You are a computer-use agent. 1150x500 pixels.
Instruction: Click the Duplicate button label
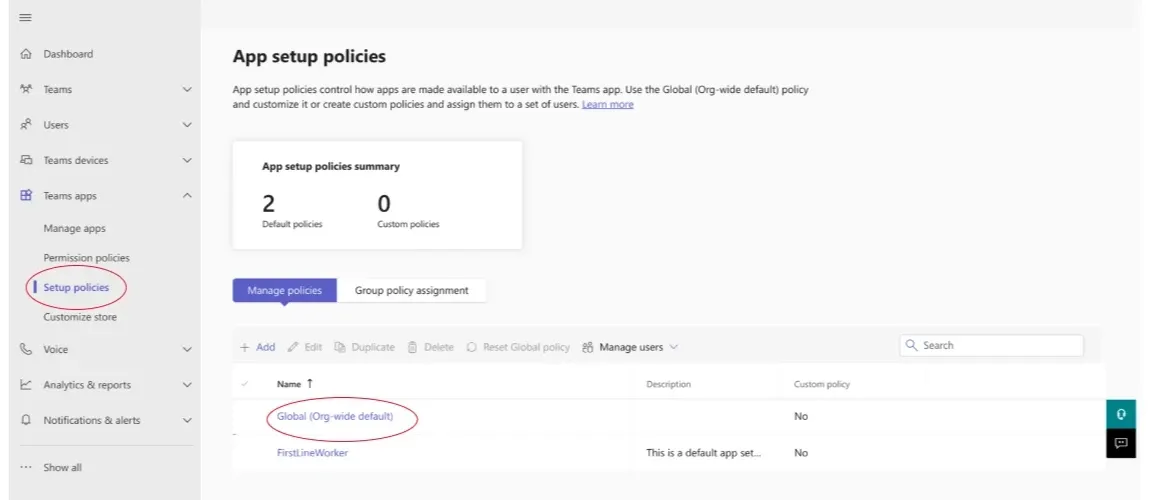373,348
